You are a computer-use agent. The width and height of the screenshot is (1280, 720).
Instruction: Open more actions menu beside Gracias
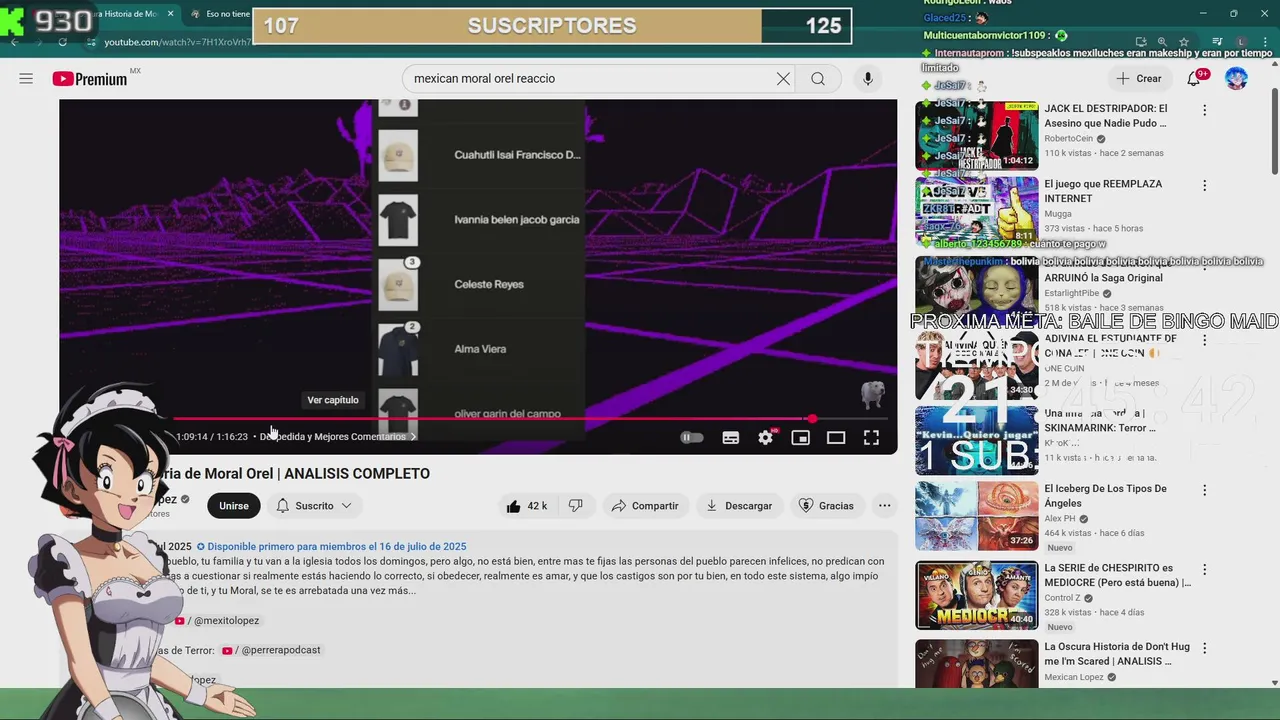tap(884, 506)
